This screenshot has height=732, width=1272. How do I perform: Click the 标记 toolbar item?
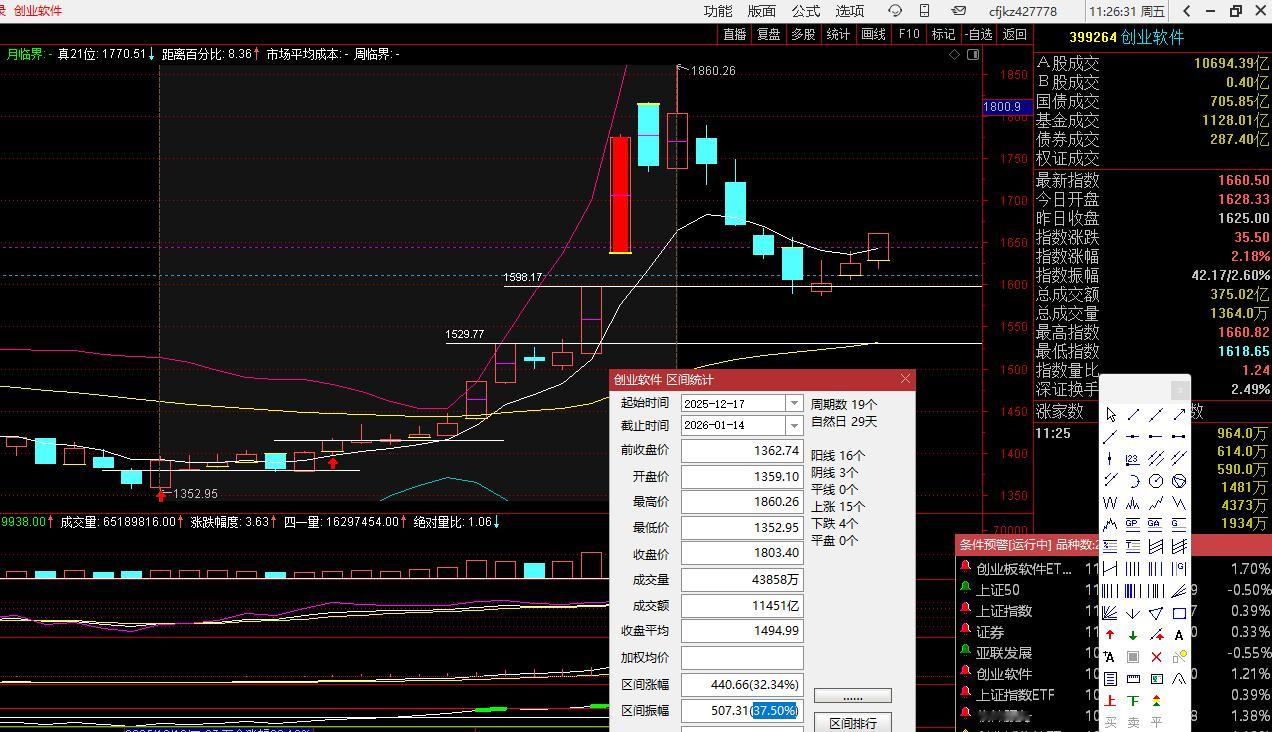943,34
